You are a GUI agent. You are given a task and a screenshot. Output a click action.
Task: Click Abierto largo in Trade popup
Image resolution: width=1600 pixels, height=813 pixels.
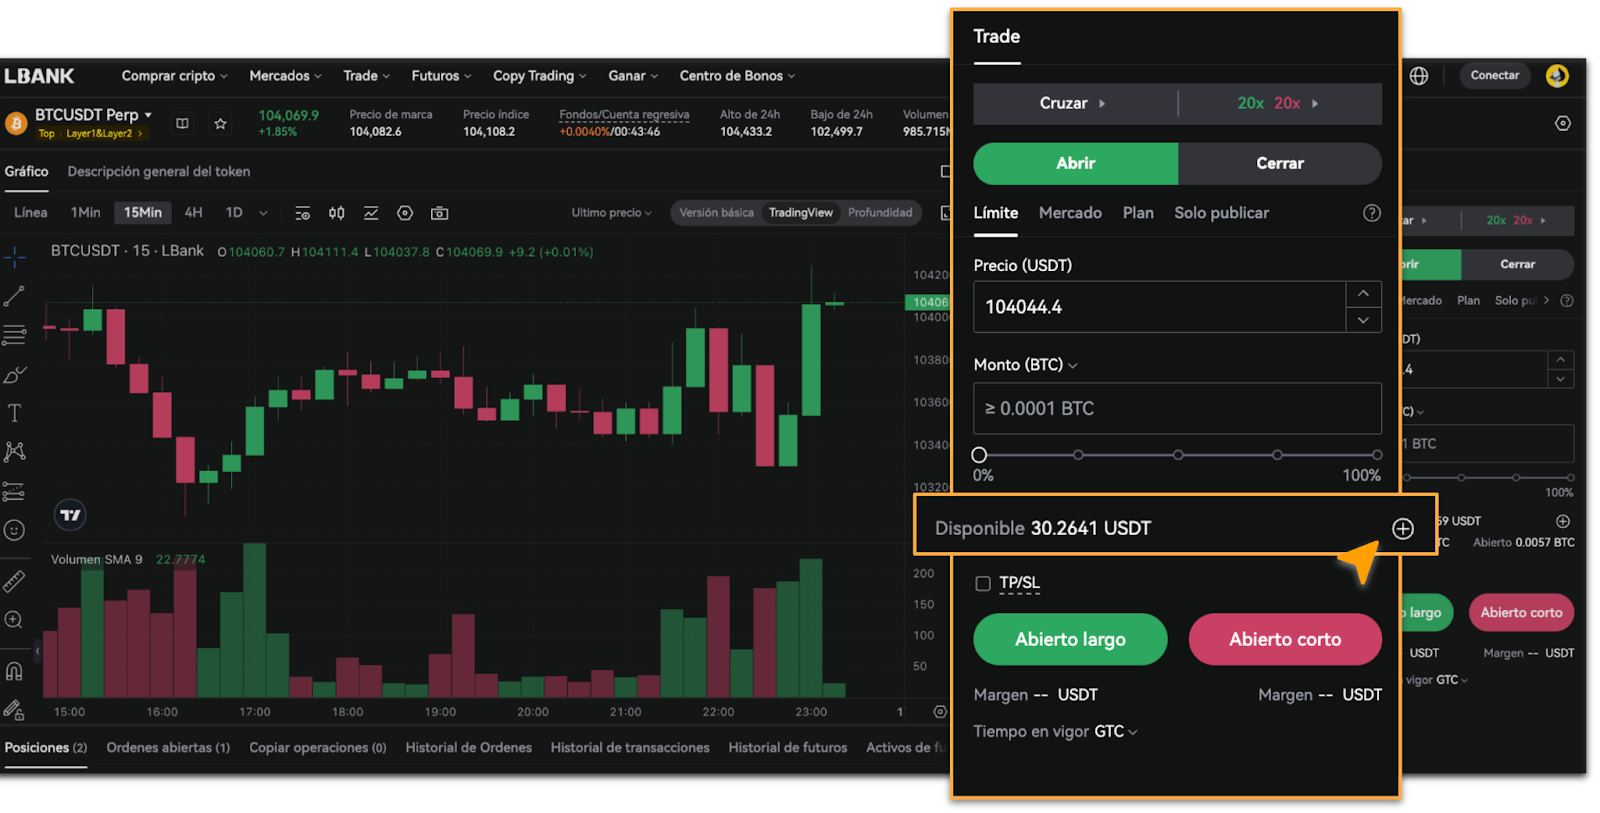coord(1070,639)
